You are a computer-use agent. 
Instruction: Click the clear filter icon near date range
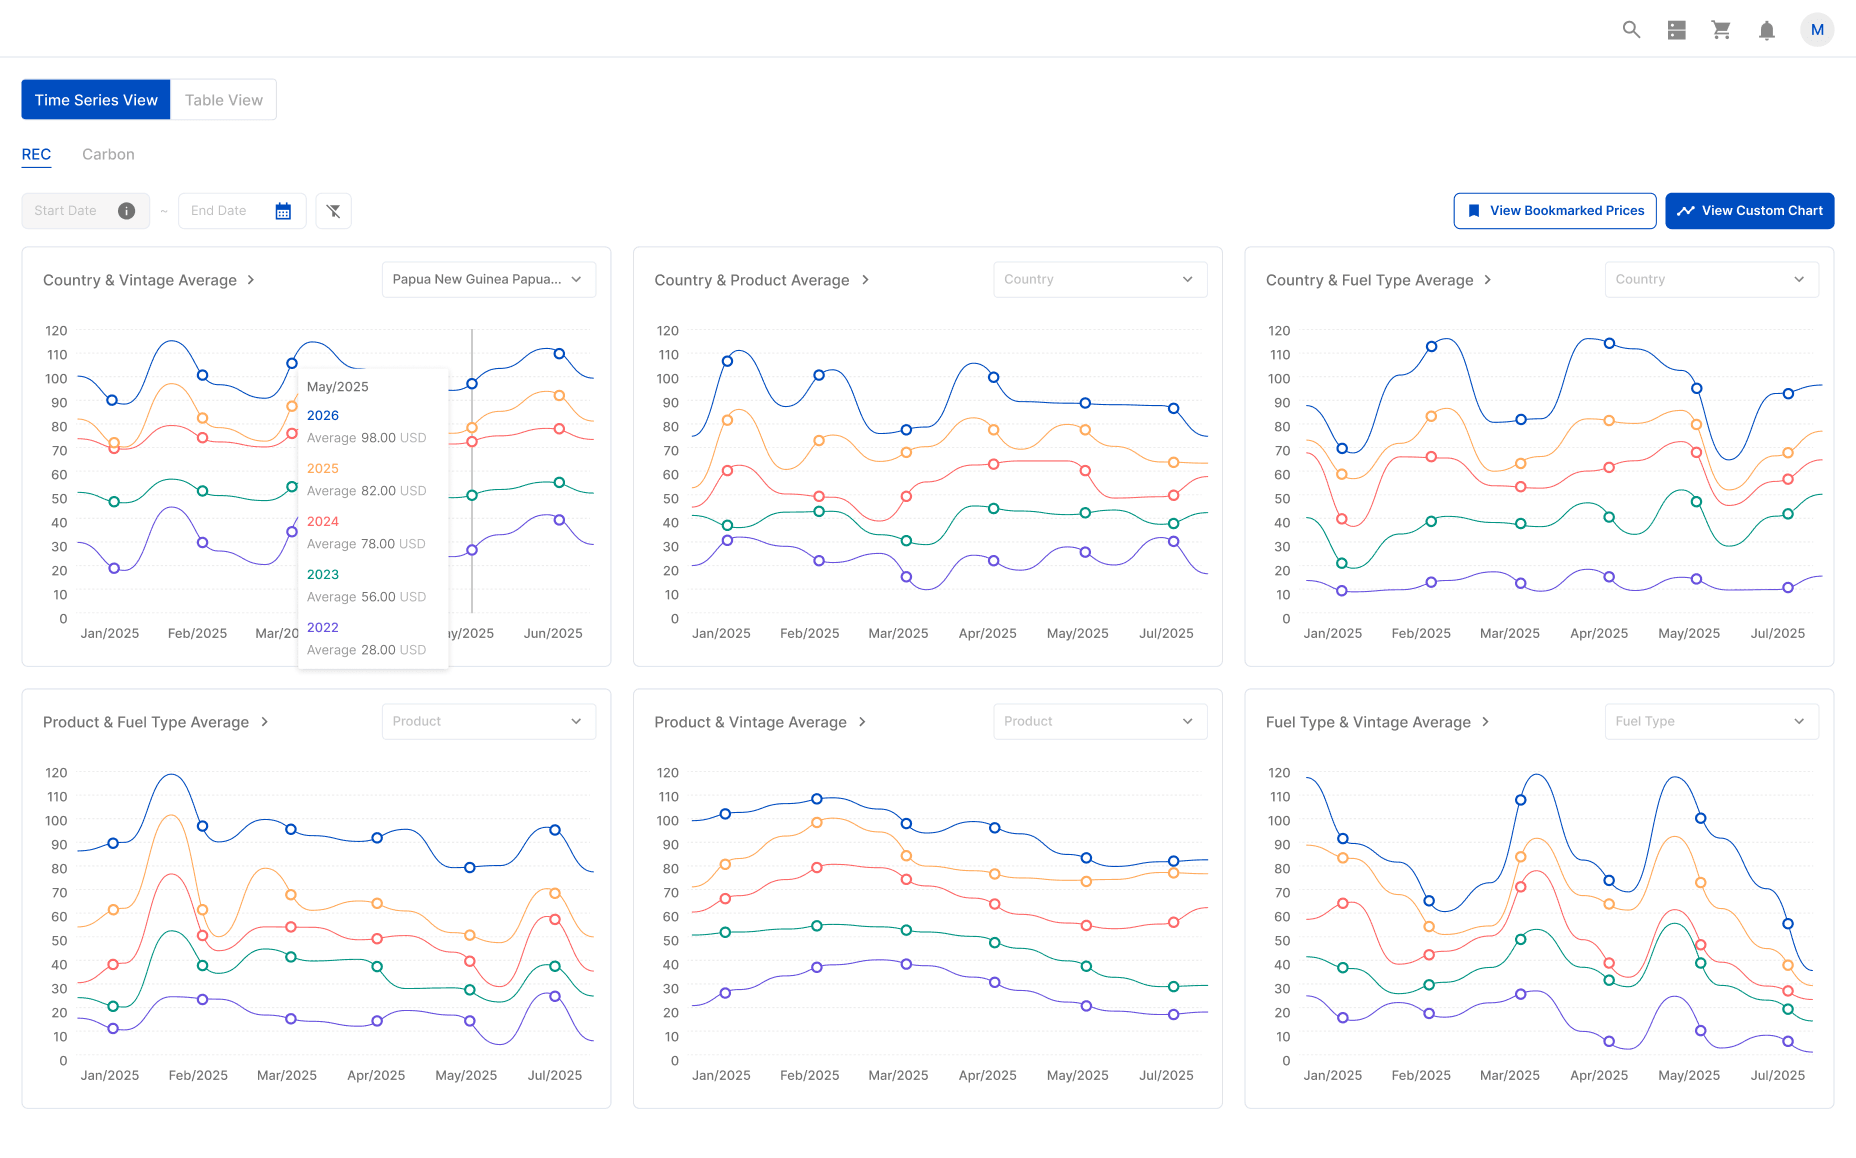tap(333, 211)
